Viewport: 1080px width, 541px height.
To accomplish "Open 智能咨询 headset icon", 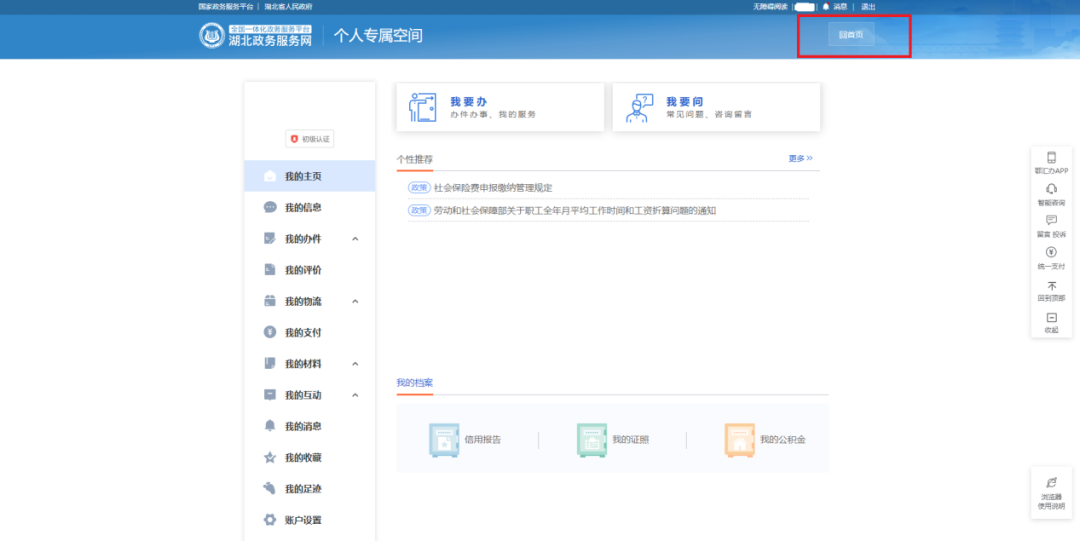I will click(x=1051, y=189).
